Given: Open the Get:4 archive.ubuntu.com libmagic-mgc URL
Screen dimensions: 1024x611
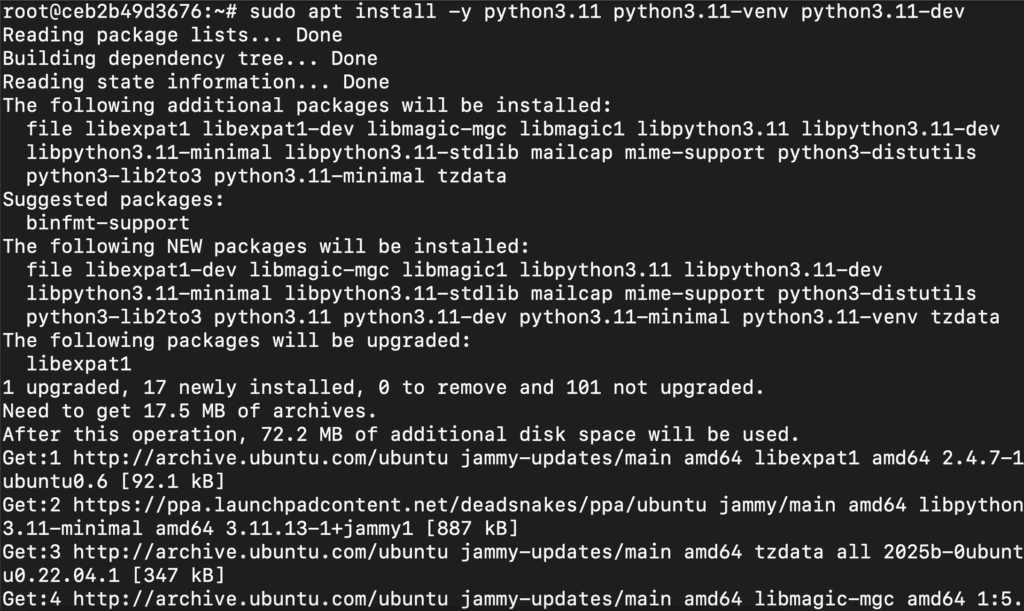Looking at the screenshot, I should 261,599.
